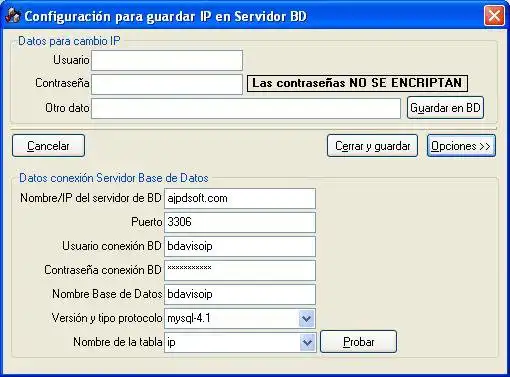Close the configuration dialog window
The image size is (510, 377).
(494, 15)
